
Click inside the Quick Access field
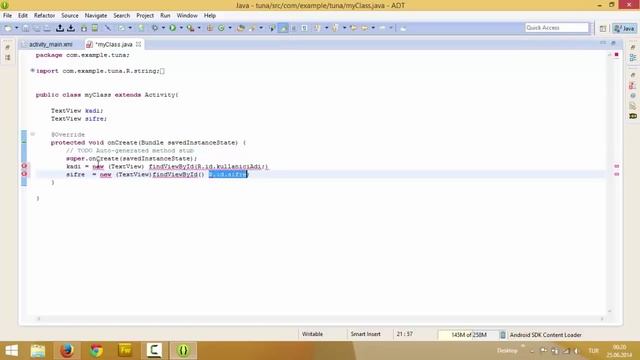pos(557,28)
